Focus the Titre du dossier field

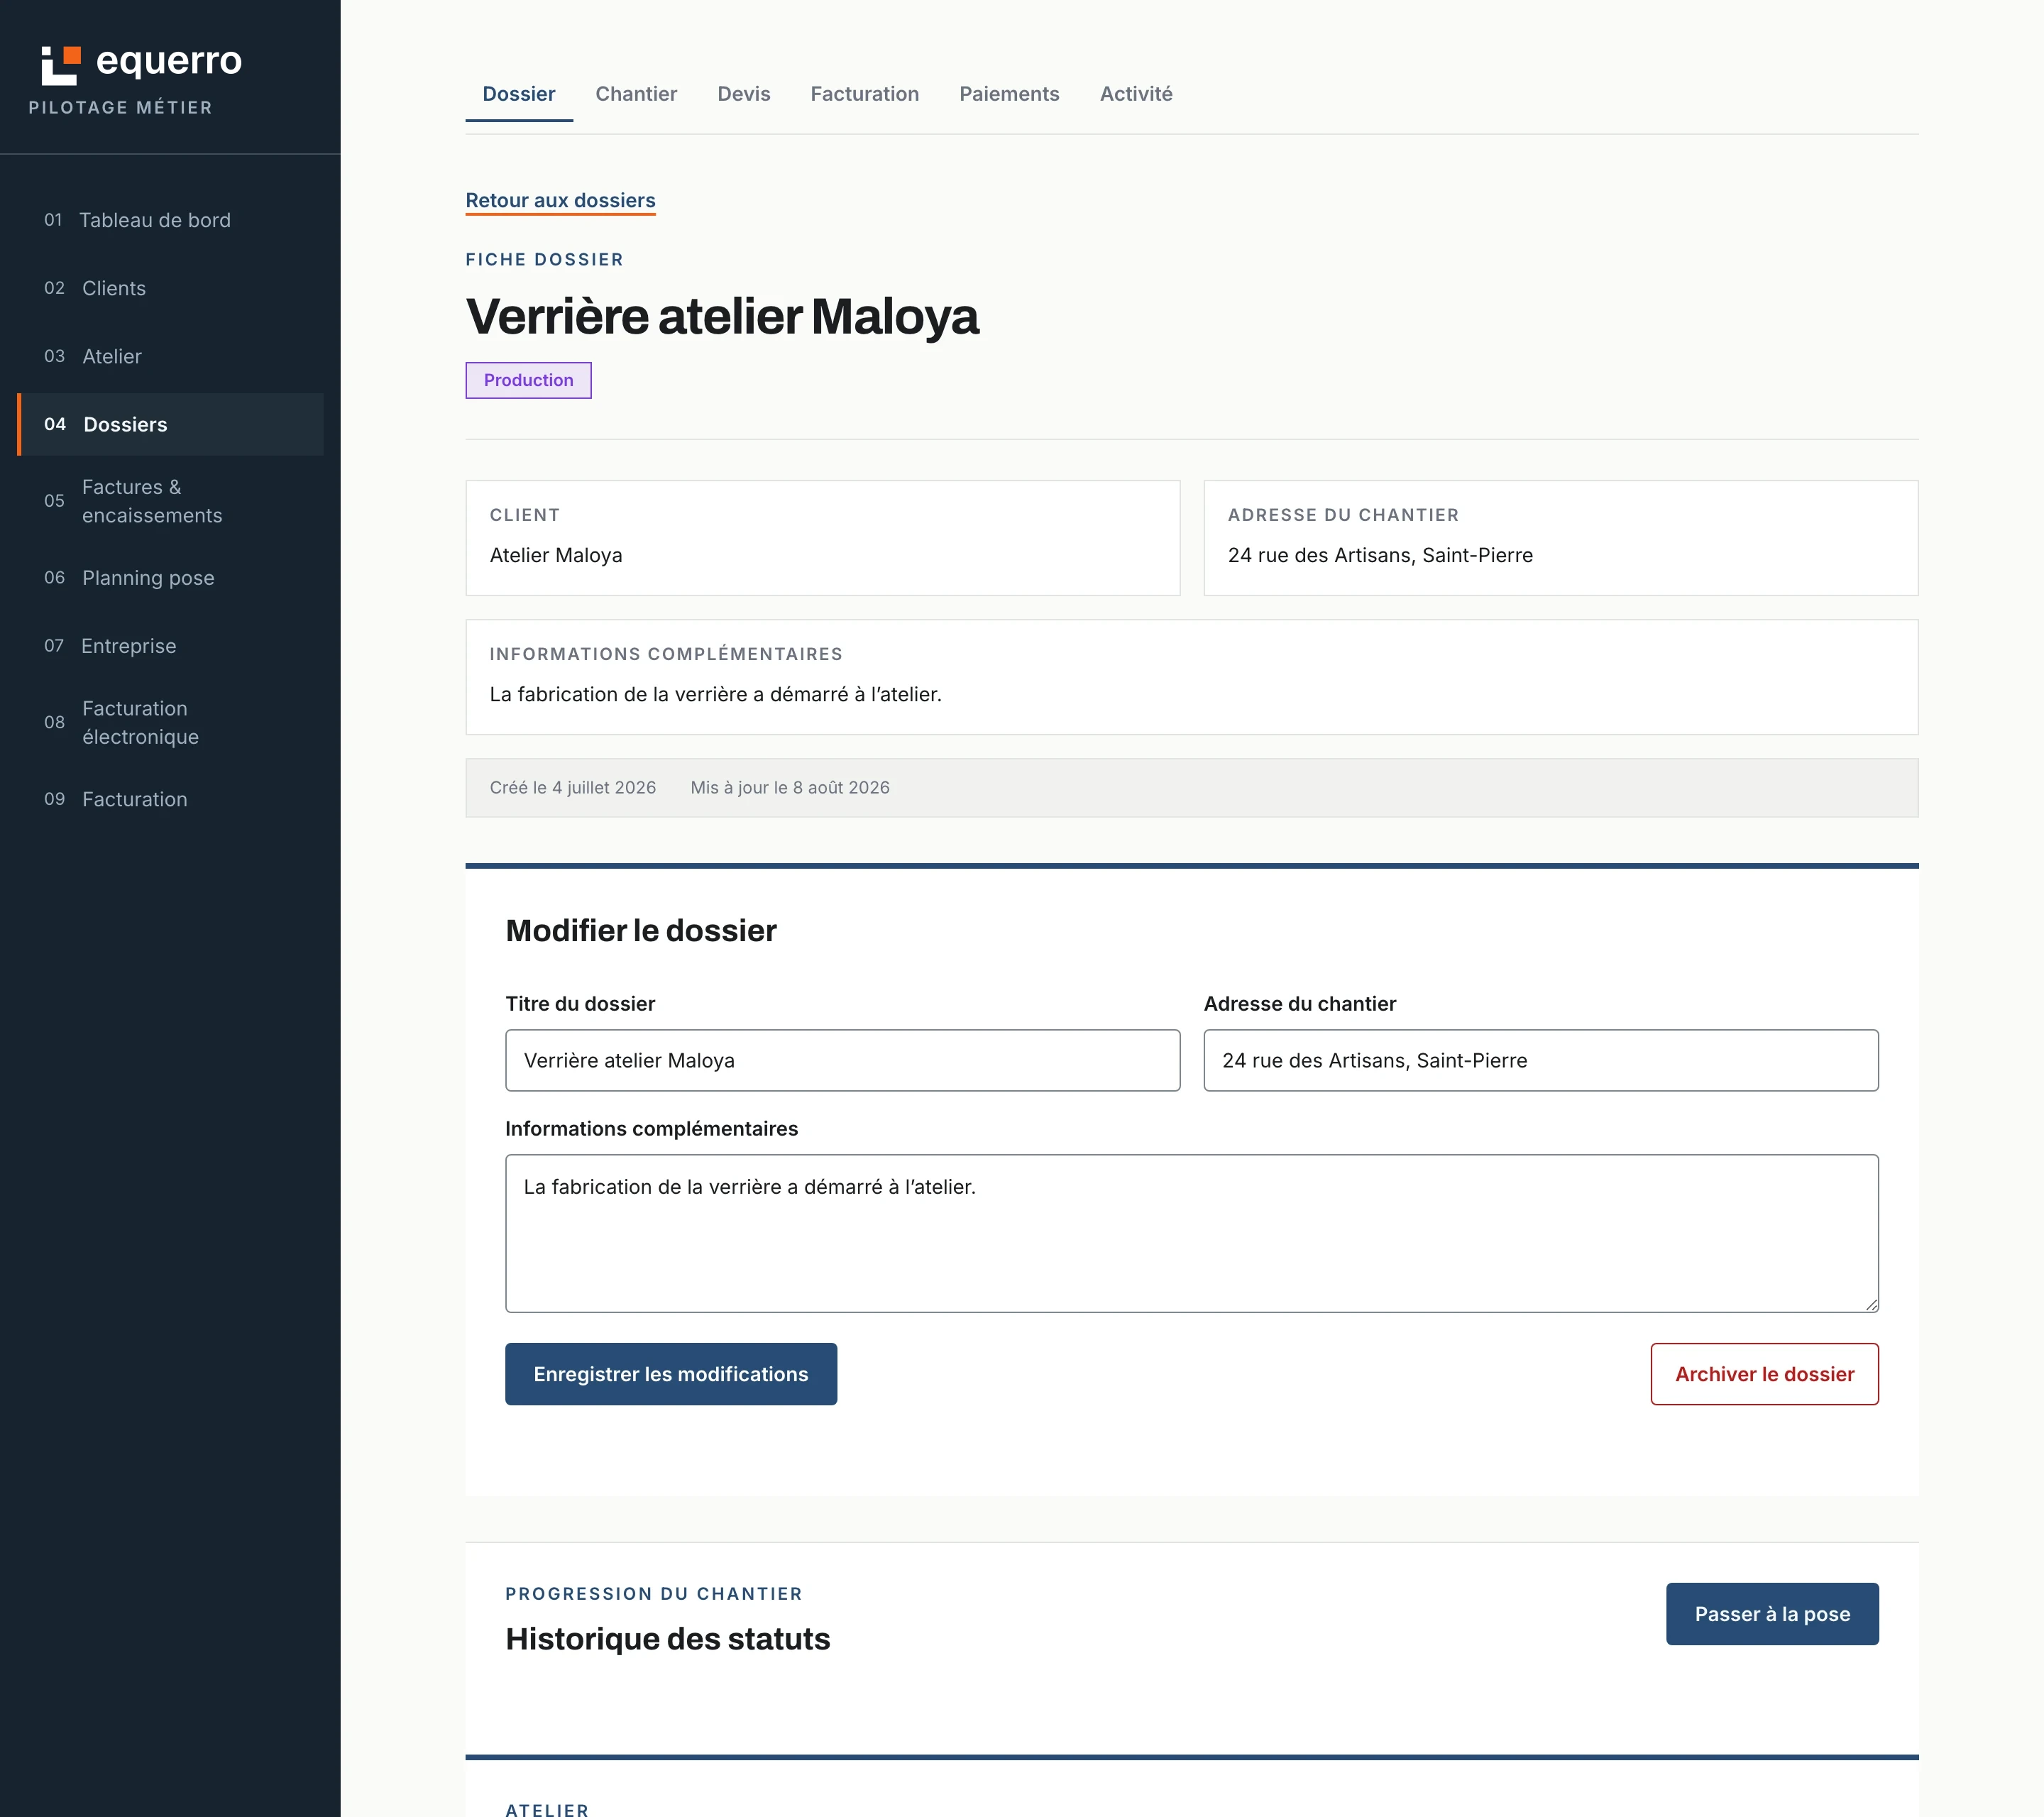click(x=842, y=1060)
